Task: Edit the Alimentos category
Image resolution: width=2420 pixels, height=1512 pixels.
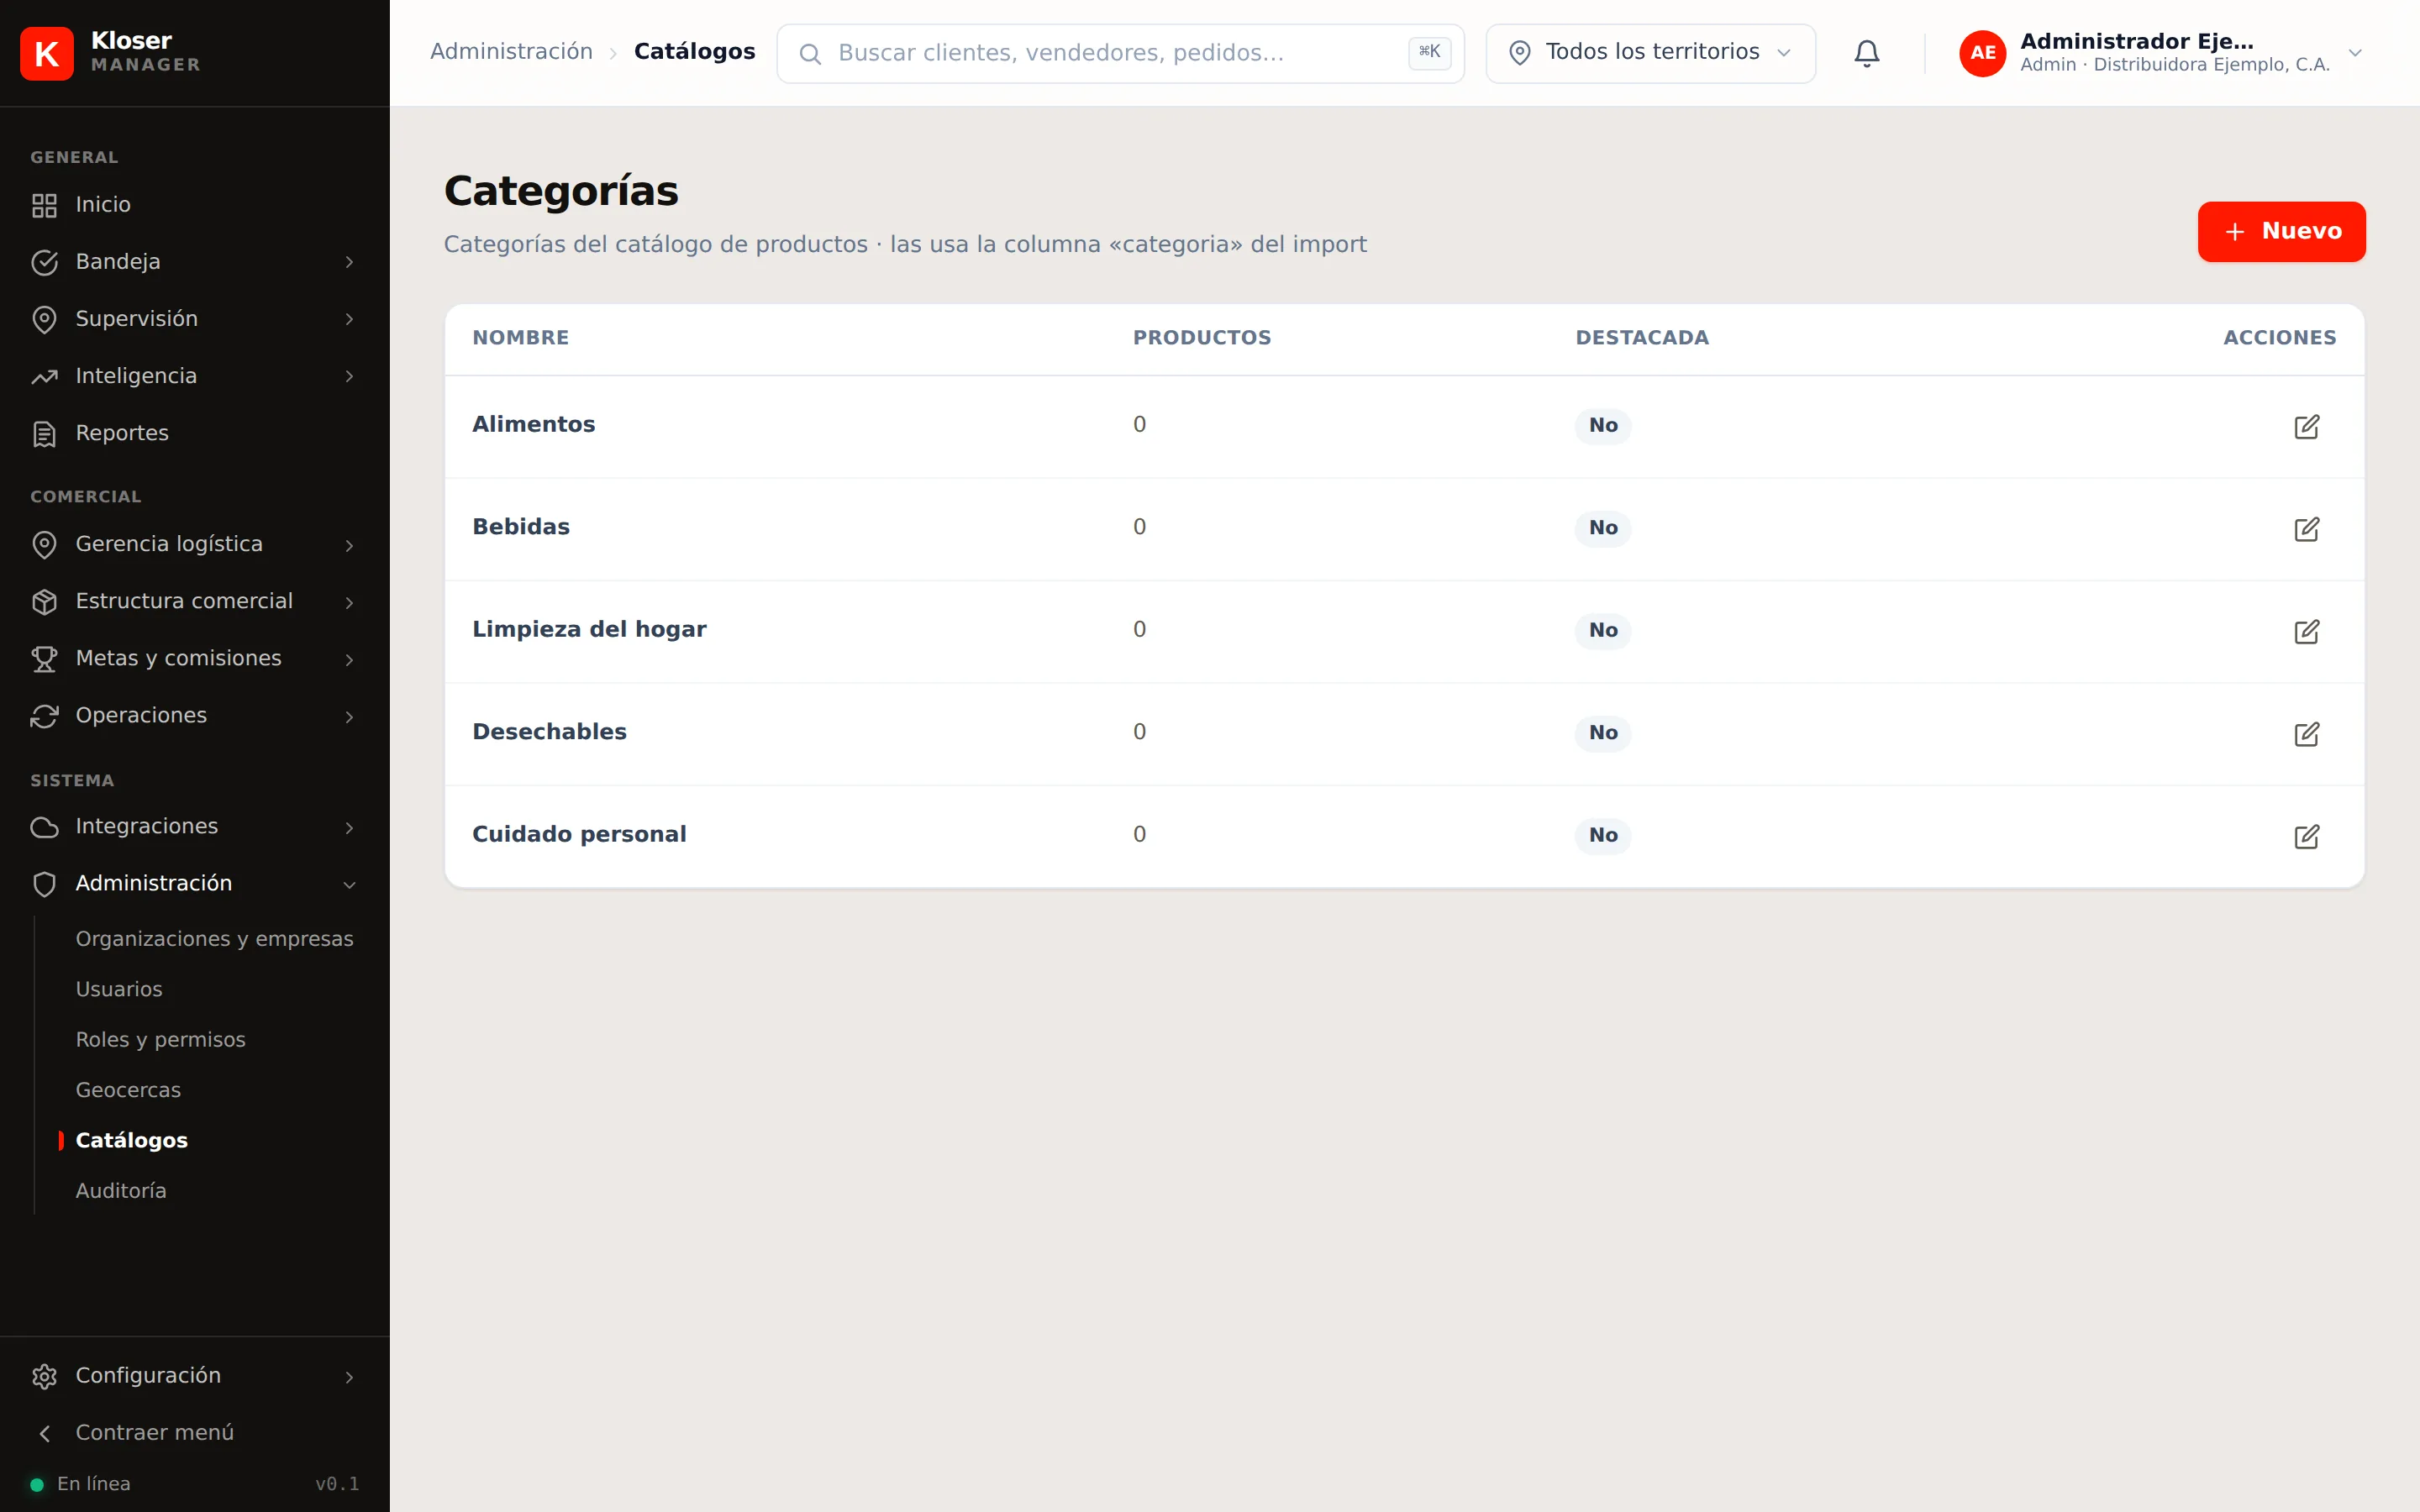Action: [x=2306, y=427]
